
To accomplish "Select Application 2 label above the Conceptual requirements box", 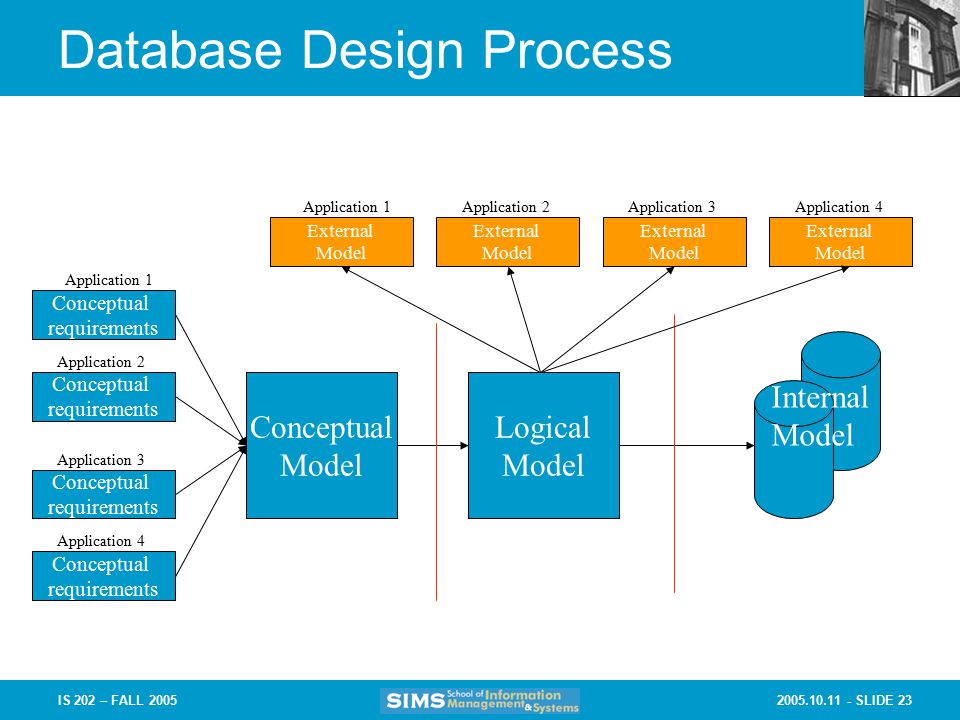I will pyautogui.click(x=101, y=362).
